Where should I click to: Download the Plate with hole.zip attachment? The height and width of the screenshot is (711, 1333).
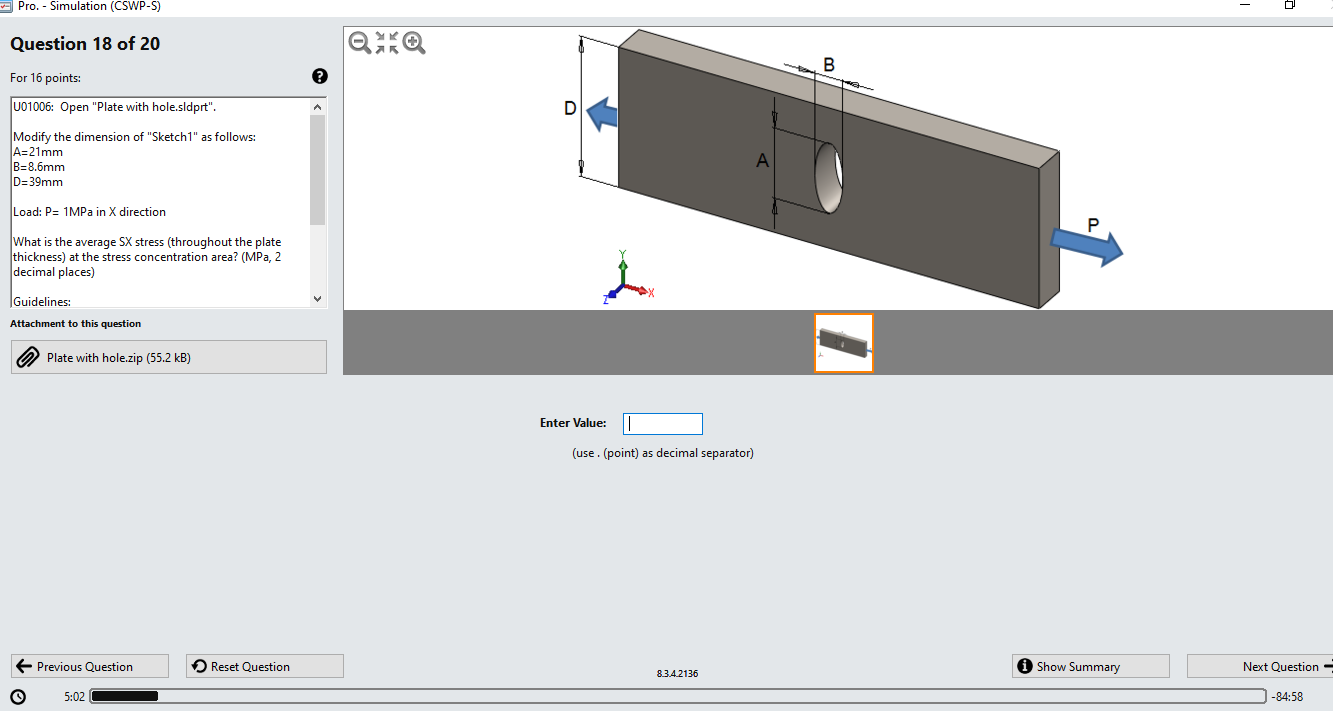[x=168, y=357]
